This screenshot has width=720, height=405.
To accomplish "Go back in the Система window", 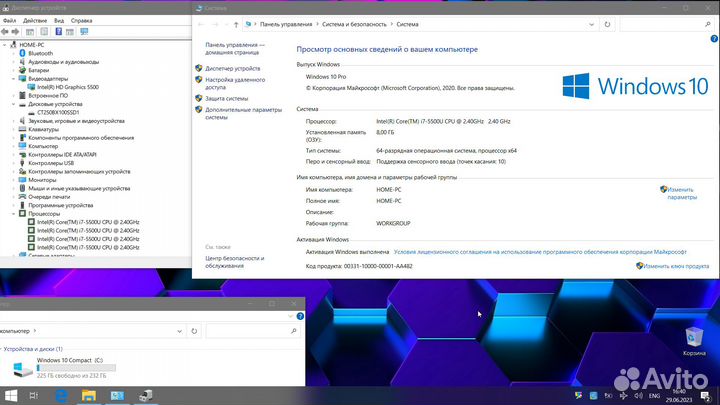I will click(x=201, y=24).
